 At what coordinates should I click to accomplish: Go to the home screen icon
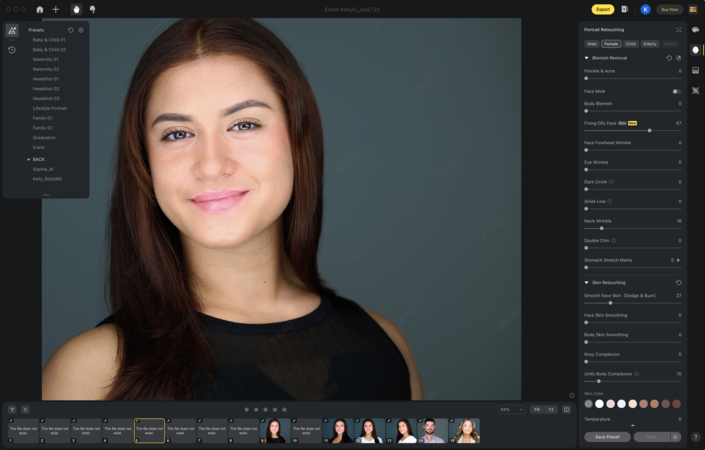[39, 9]
